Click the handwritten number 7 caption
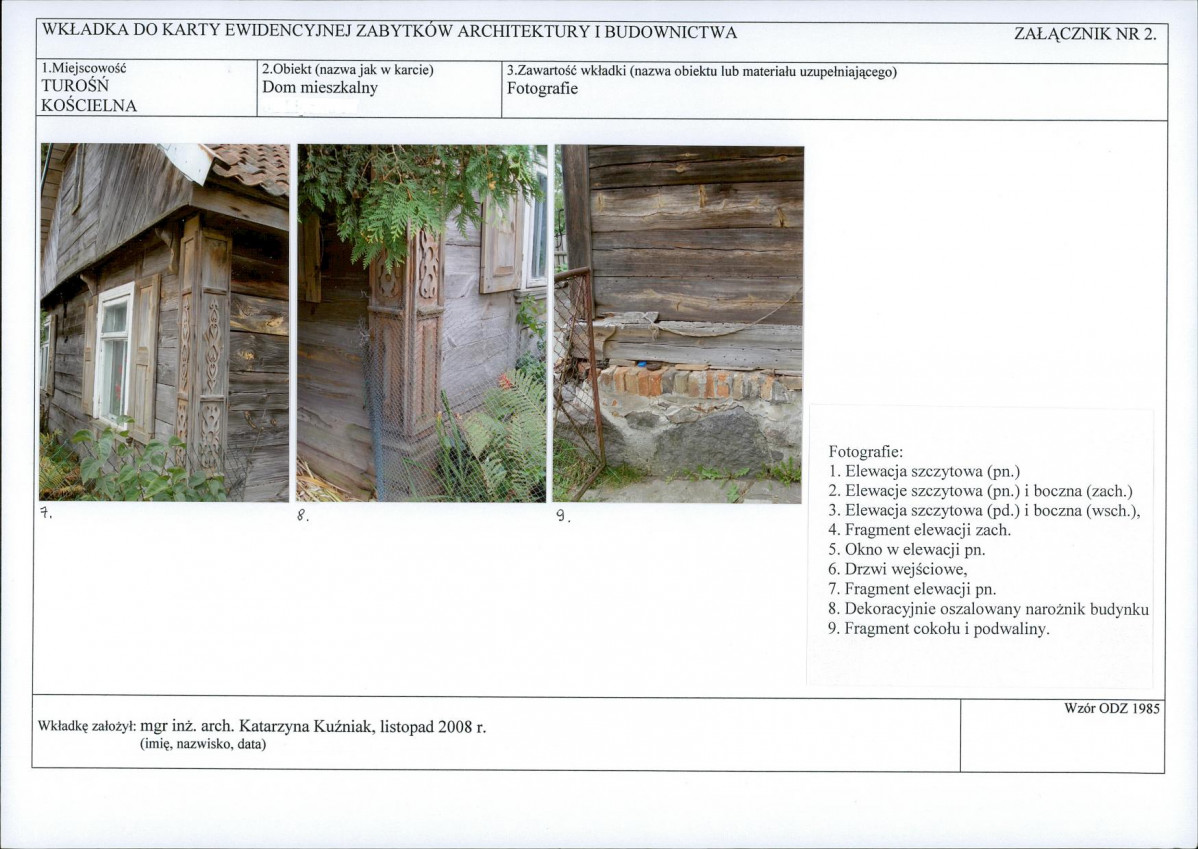This screenshot has width=1198, height=849. point(46,514)
